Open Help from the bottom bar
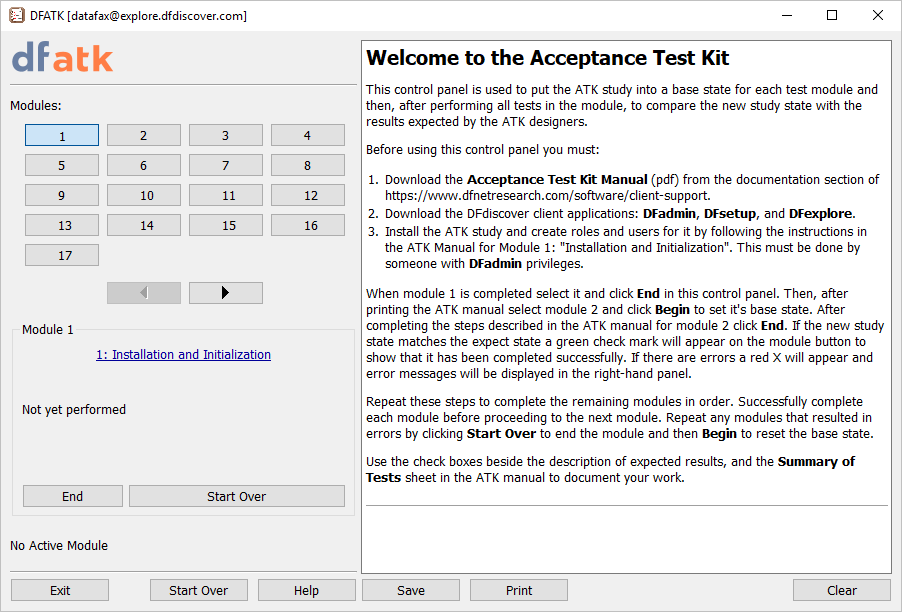This screenshot has width=902, height=612. pos(306,591)
